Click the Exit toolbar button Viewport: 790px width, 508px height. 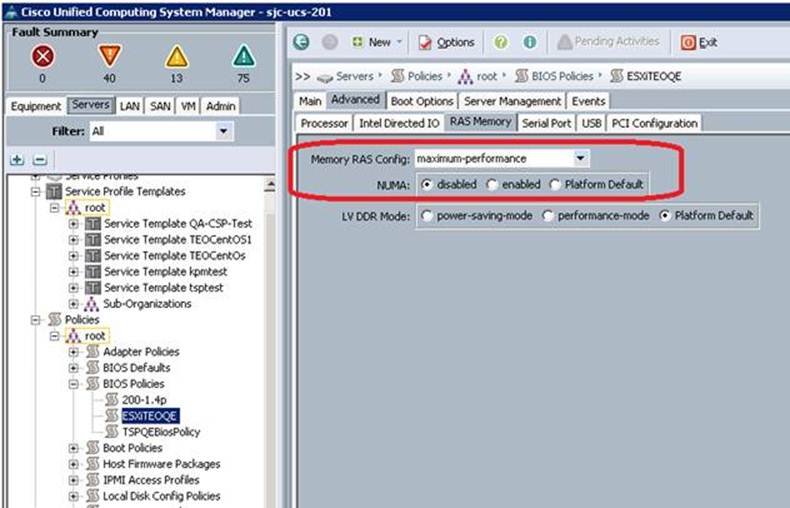700,42
